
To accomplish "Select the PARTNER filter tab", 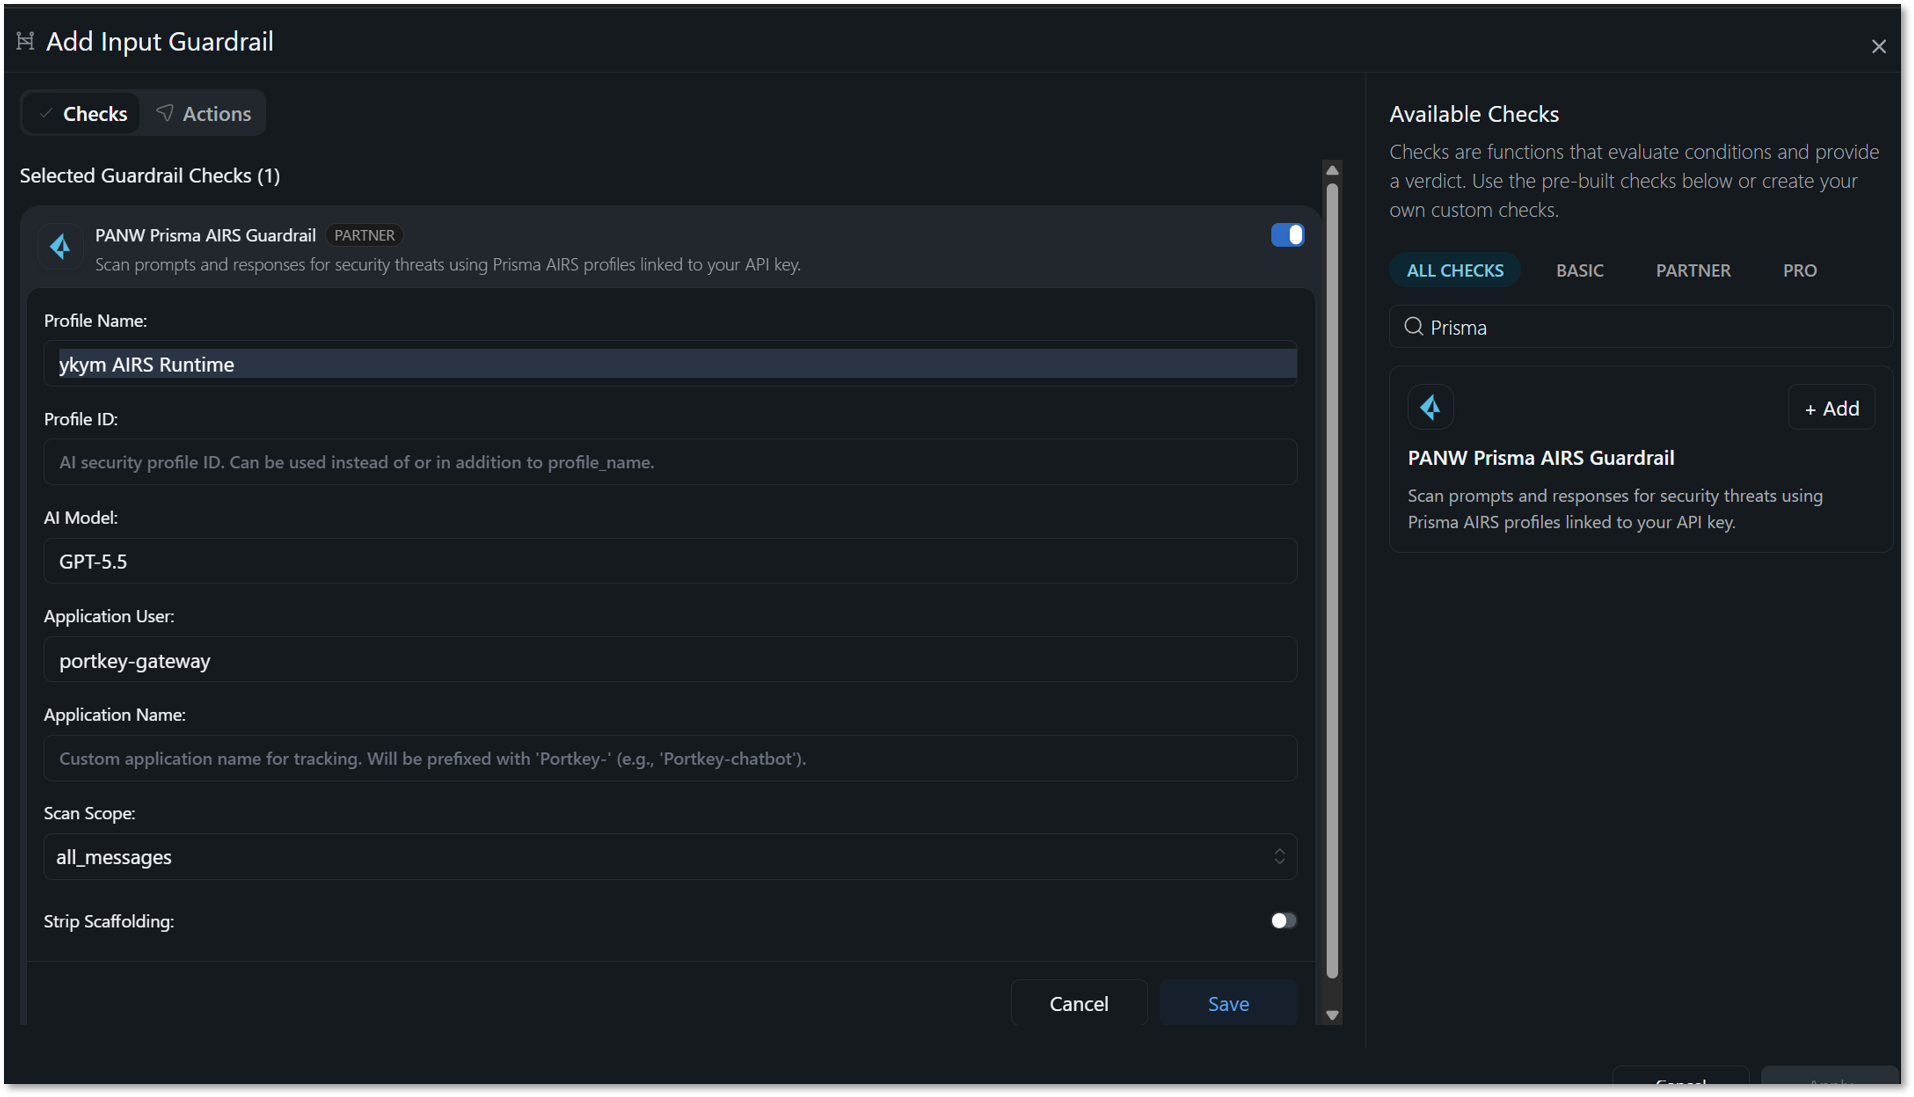I will click(1693, 270).
